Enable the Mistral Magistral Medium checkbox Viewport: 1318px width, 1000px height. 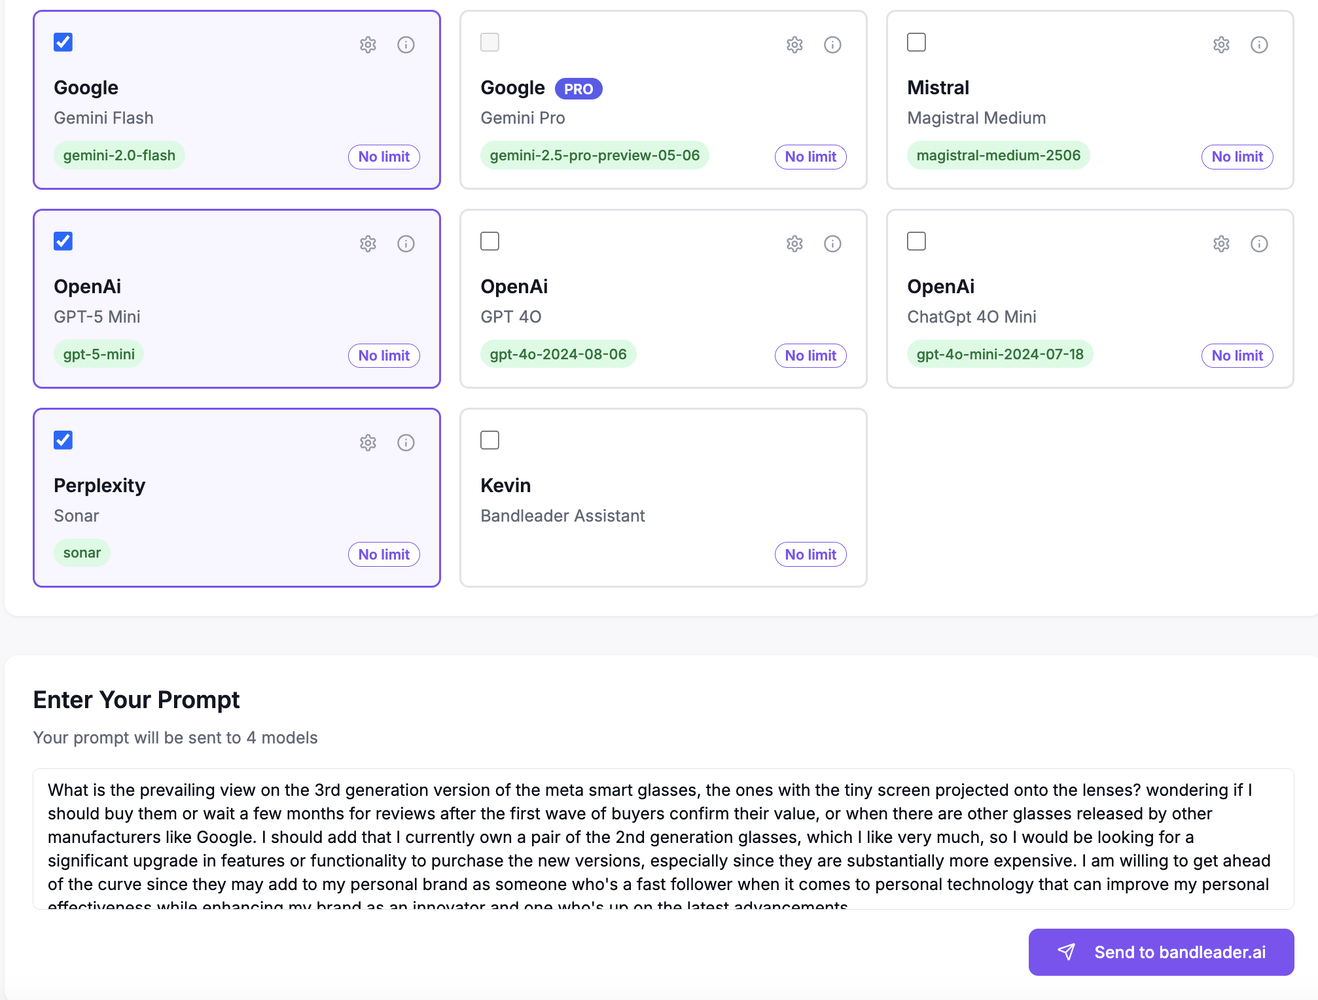pos(916,42)
